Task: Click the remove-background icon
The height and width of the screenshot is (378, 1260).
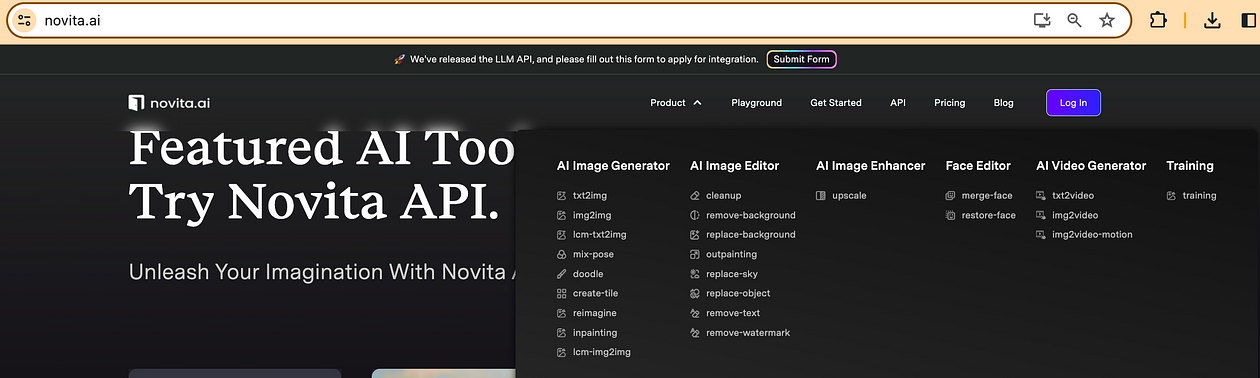Action: click(695, 215)
